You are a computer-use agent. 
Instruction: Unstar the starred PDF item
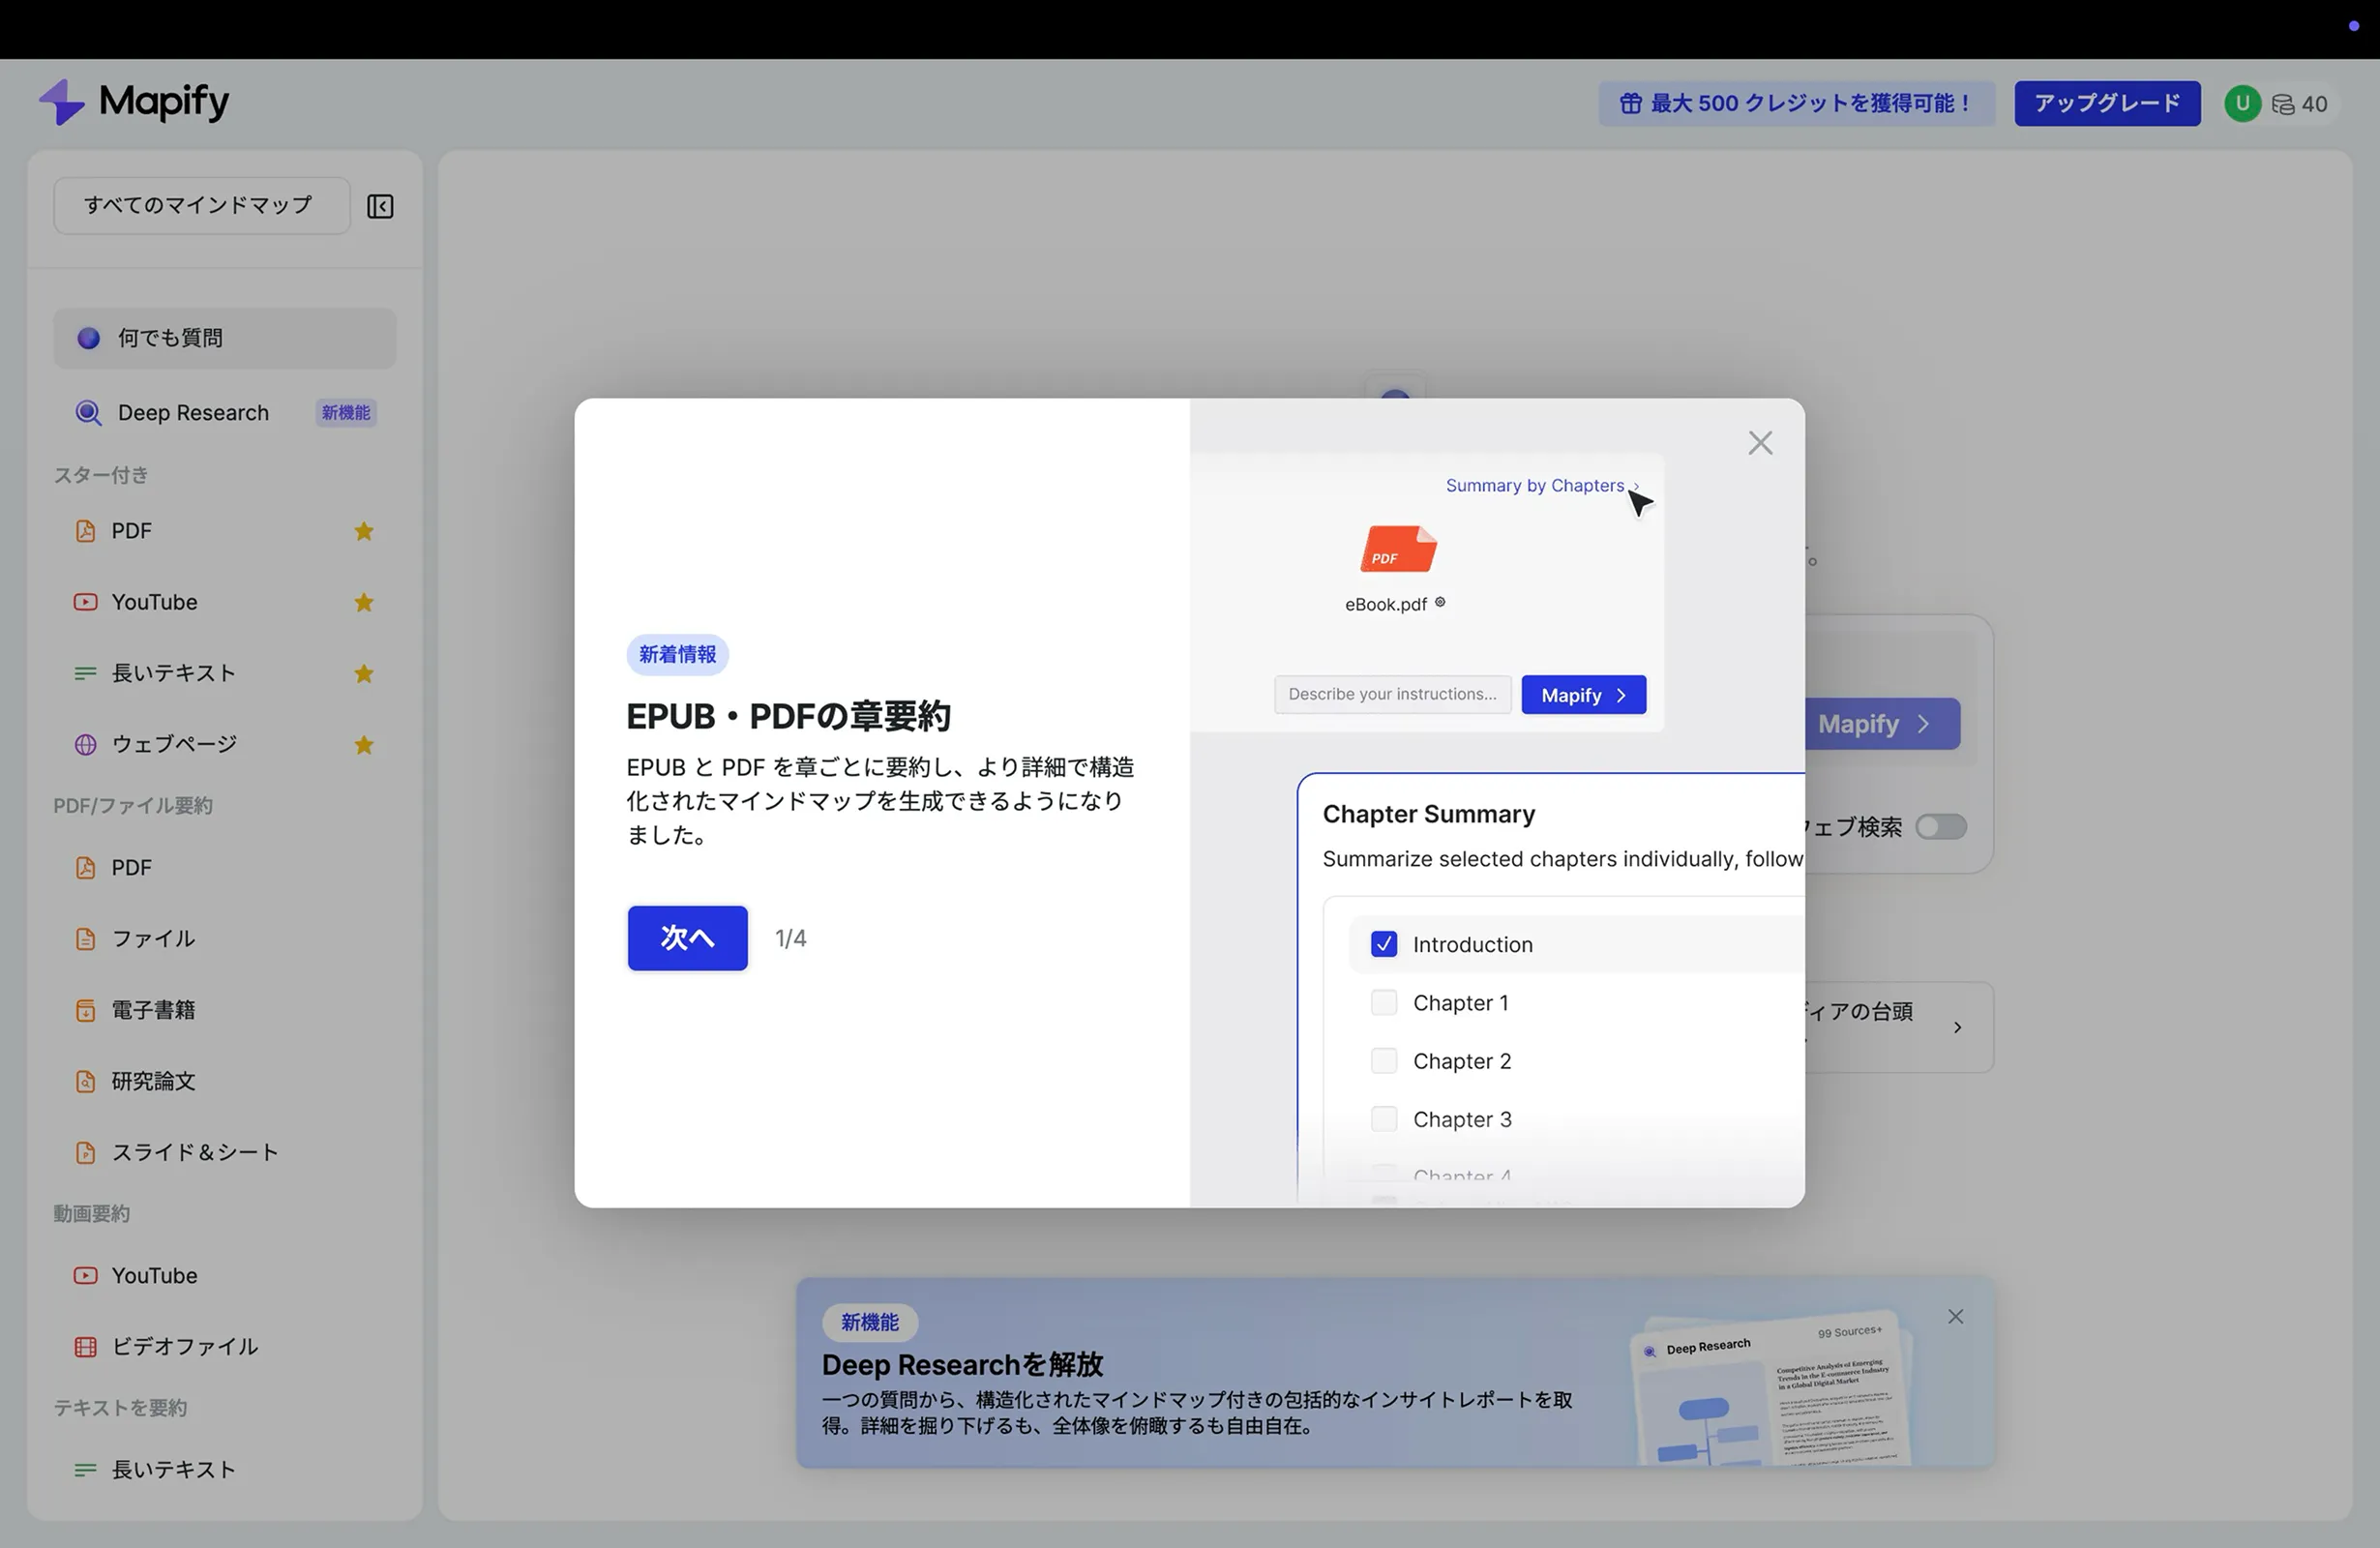point(364,531)
